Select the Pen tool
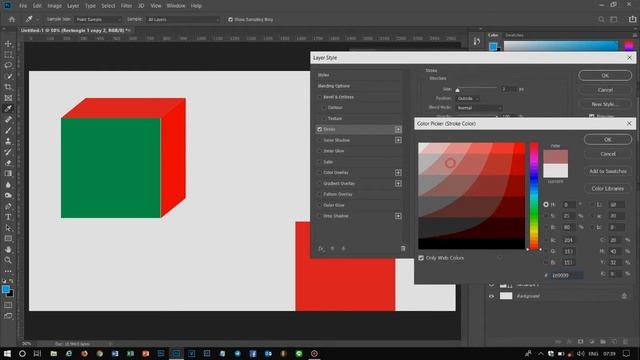640x360 pixels. [8, 206]
